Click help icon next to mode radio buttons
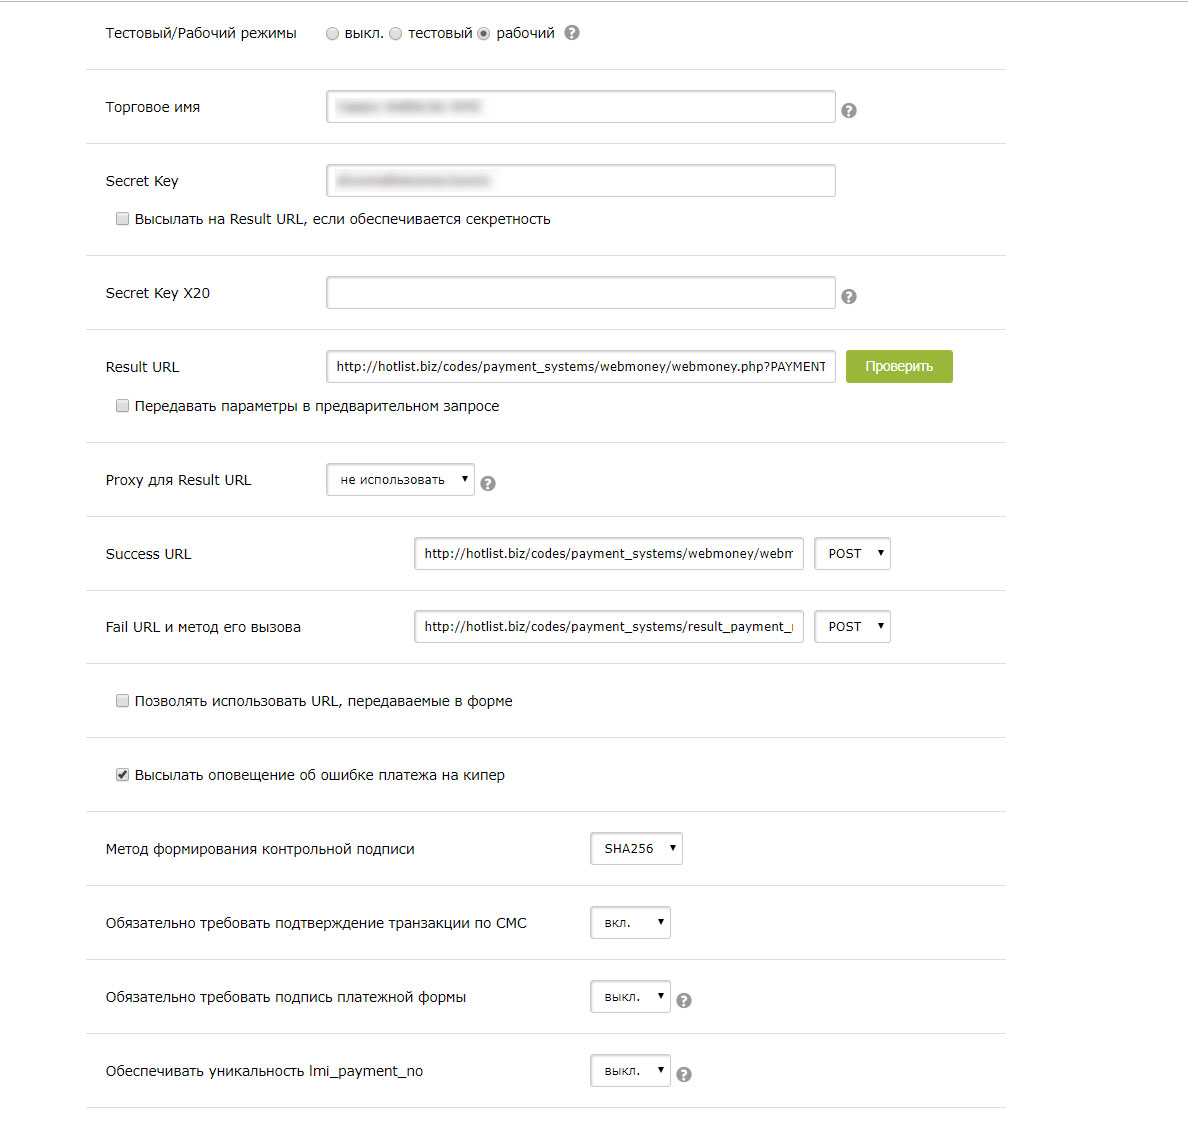 [572, 33]
